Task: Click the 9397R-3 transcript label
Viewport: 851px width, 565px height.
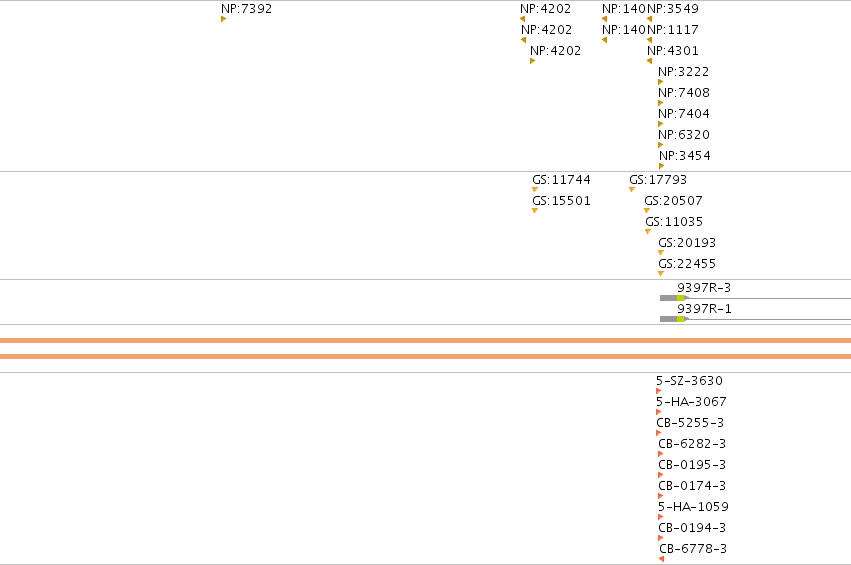Action: click(x=704, y=288)
